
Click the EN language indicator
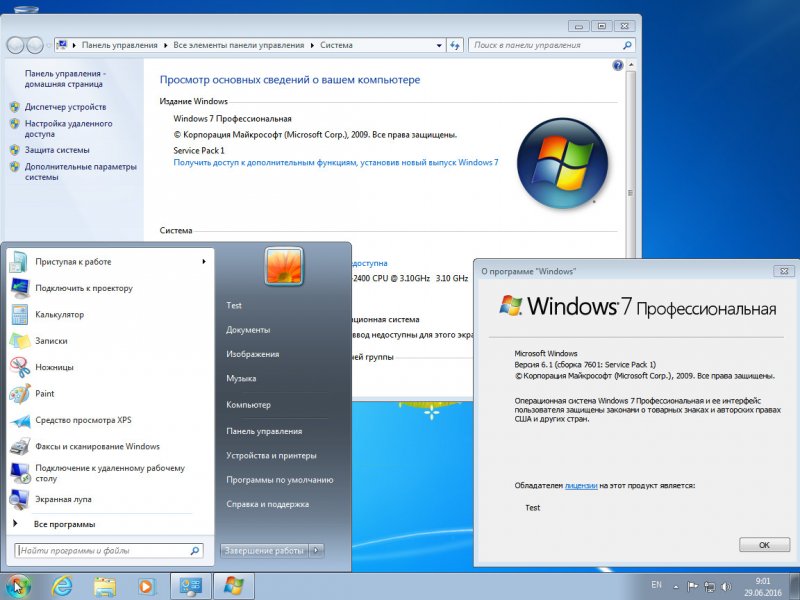[x=656, y=585]
